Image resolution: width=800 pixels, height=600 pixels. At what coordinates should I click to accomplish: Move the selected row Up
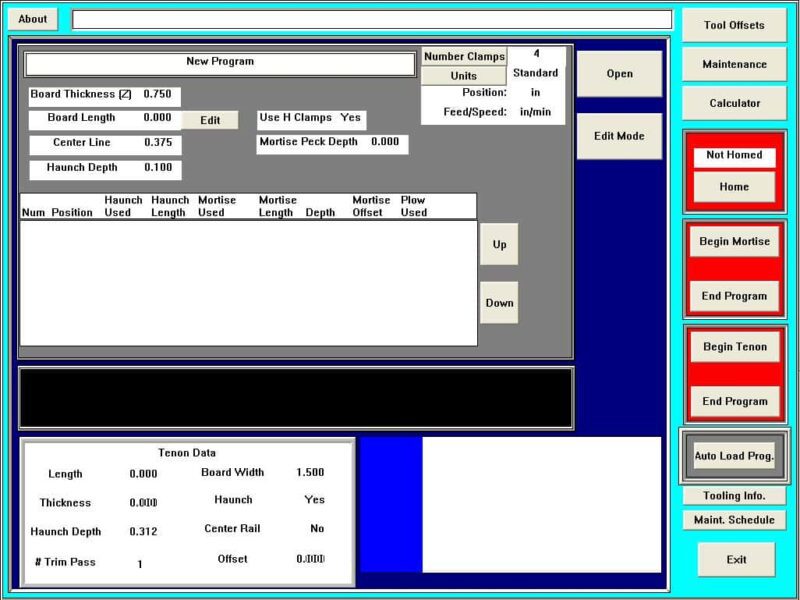coord(499,244)
